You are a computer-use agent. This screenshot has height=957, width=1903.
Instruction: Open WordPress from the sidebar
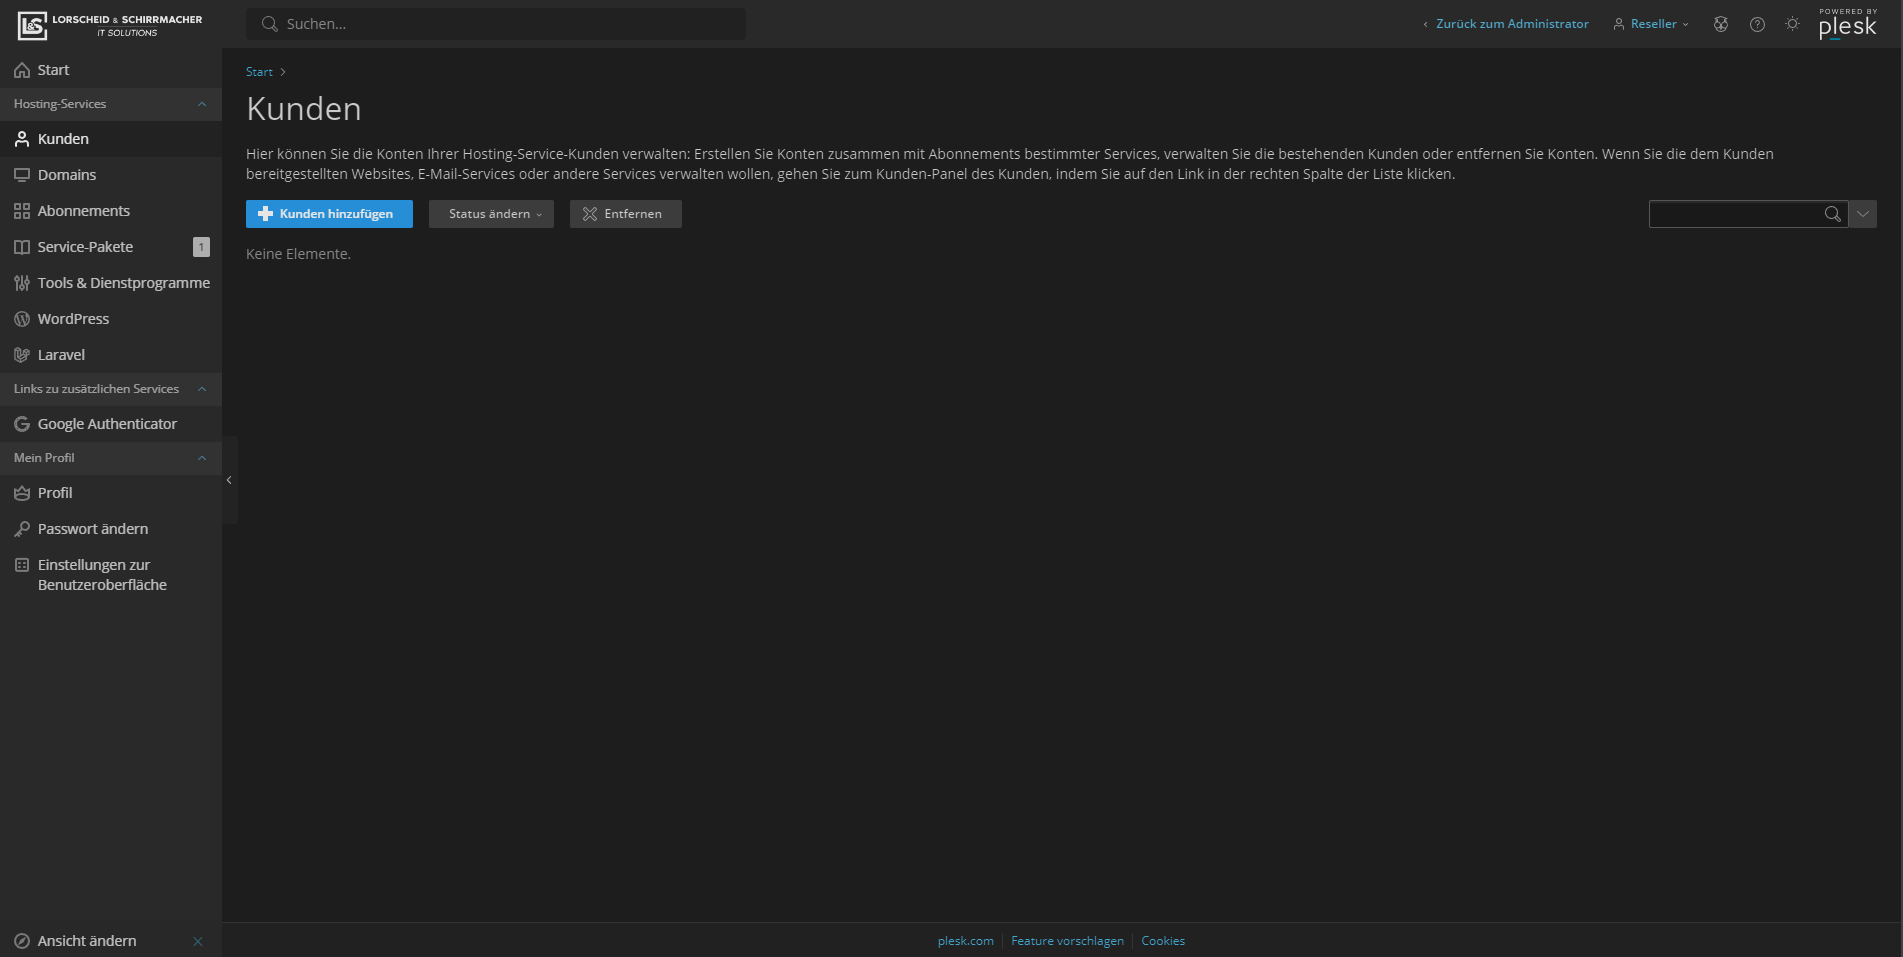[73, 319]
